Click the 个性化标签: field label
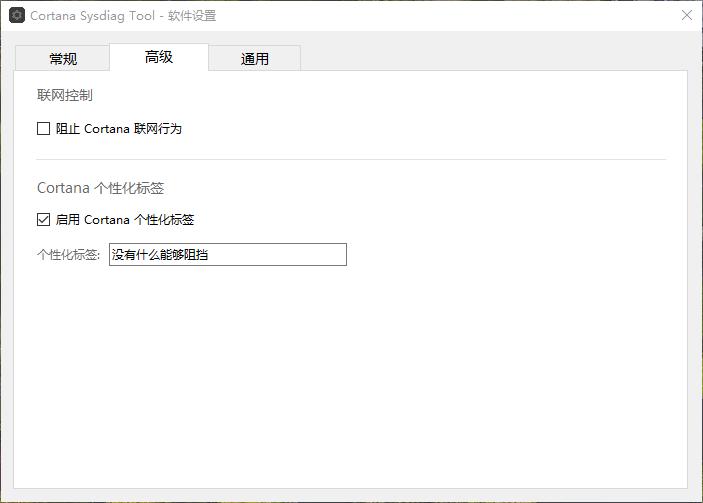 [x=69, y=255]
